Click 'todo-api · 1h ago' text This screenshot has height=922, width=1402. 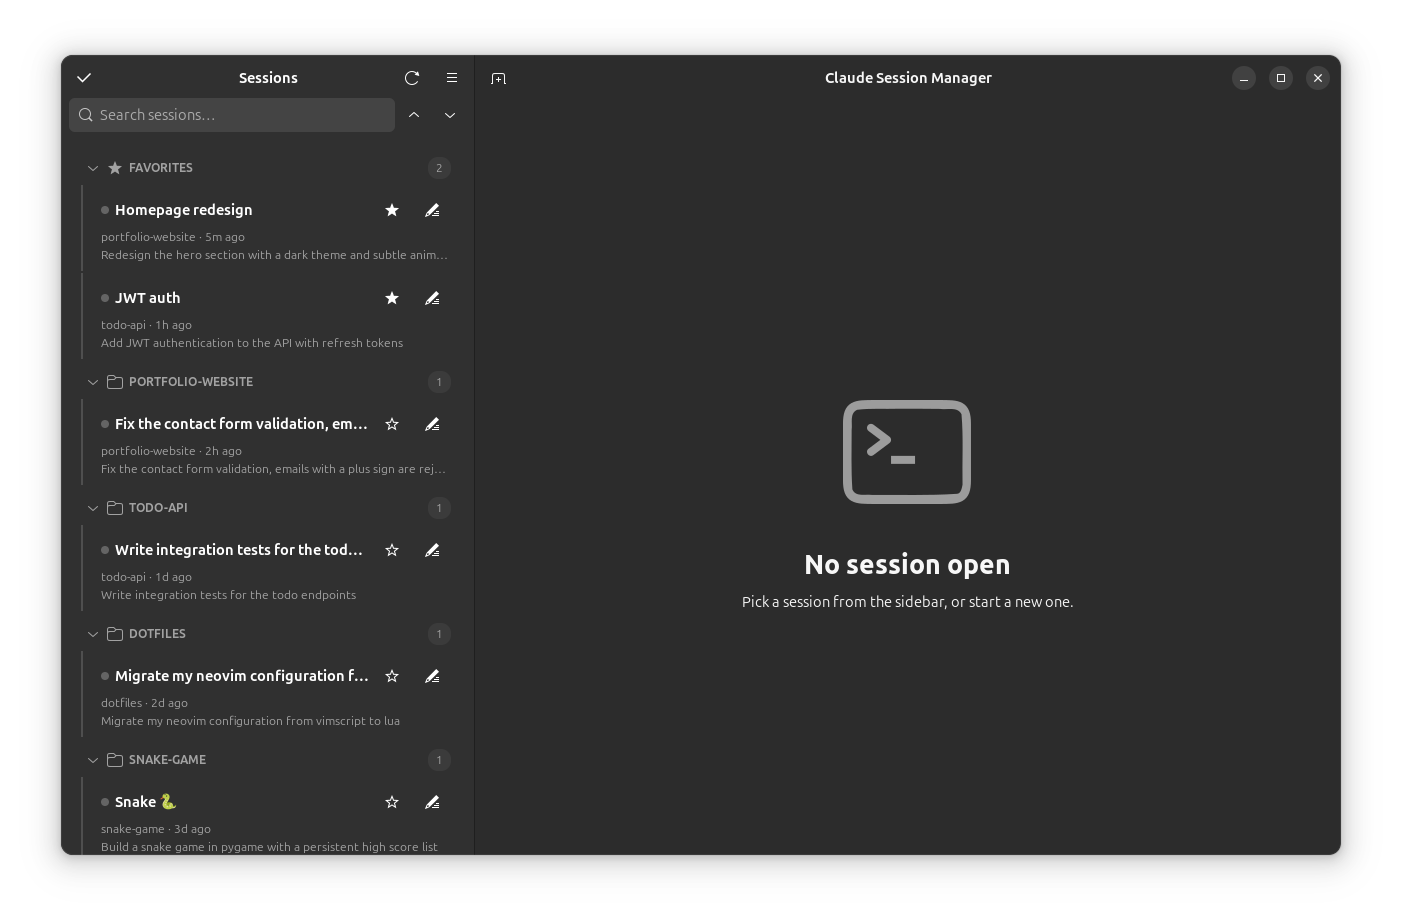146,325
